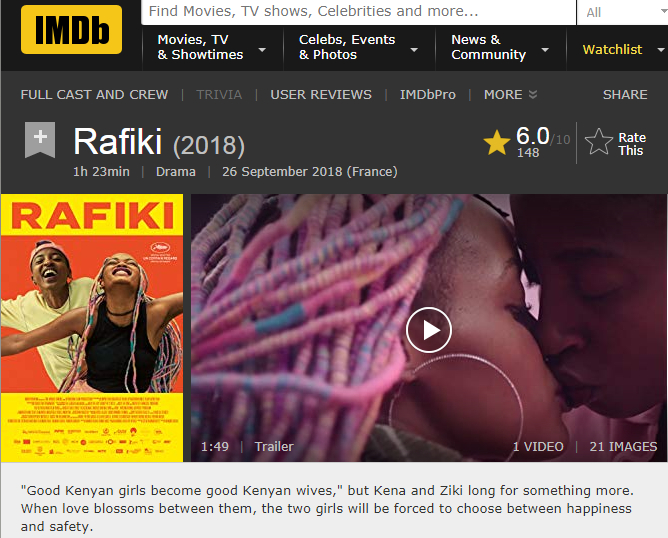The height and width of the screenshot is (538, 668).
Task: Click the Drama genre link
Action: pos(176,172)
